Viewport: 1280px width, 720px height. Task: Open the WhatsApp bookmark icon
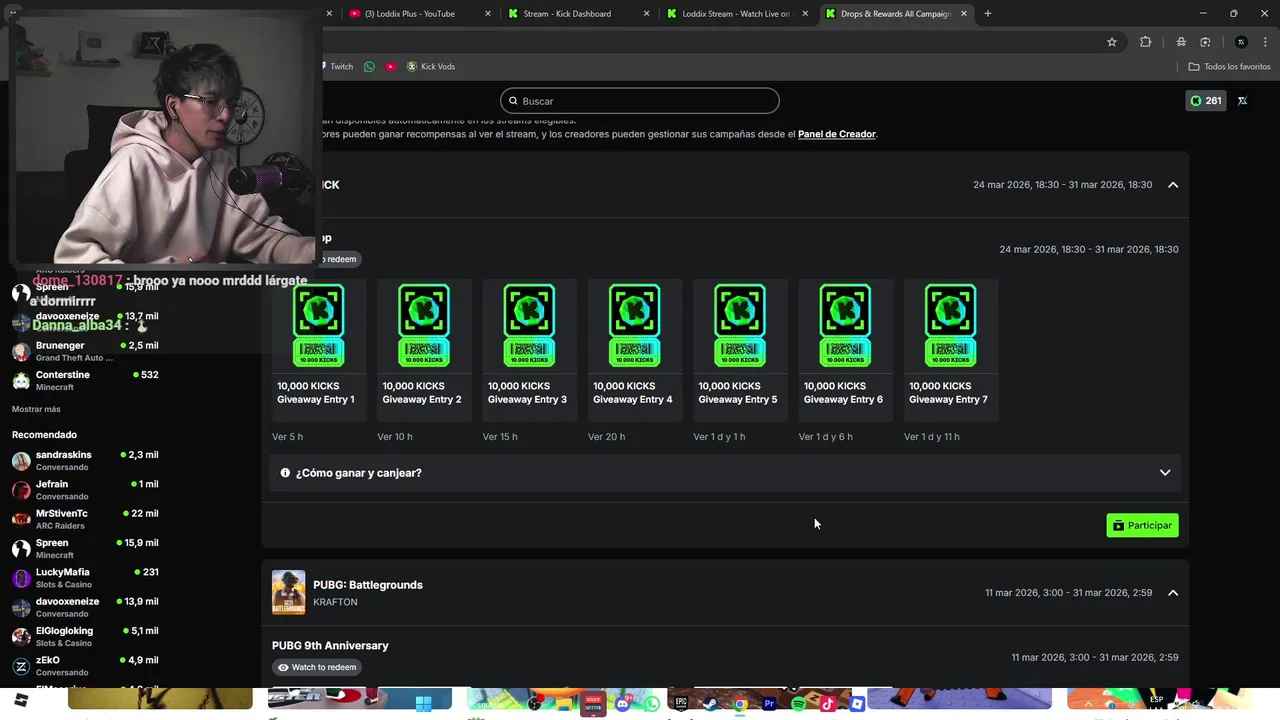point(369,67)
